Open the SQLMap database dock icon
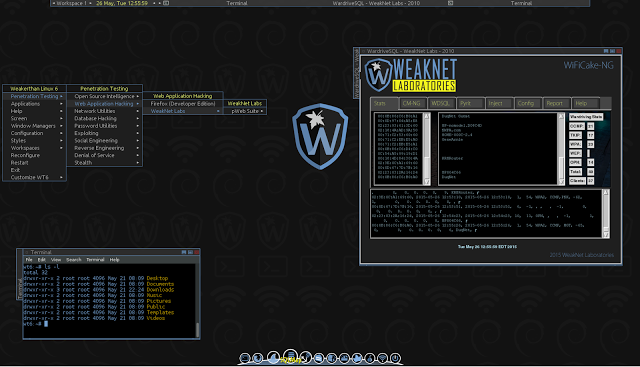Viewport: 640px width, 367px height. (x=291, y=356)
